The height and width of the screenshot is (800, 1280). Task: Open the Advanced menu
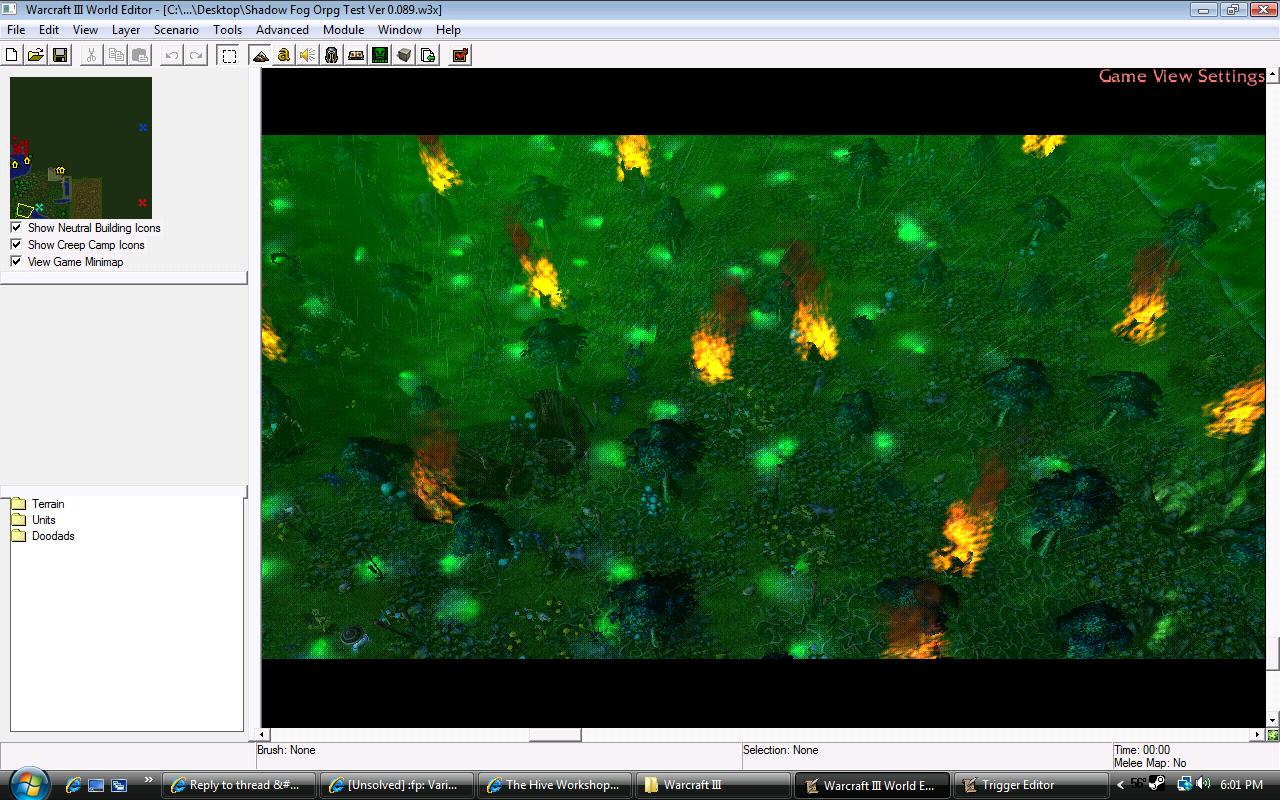click(282, 30)
